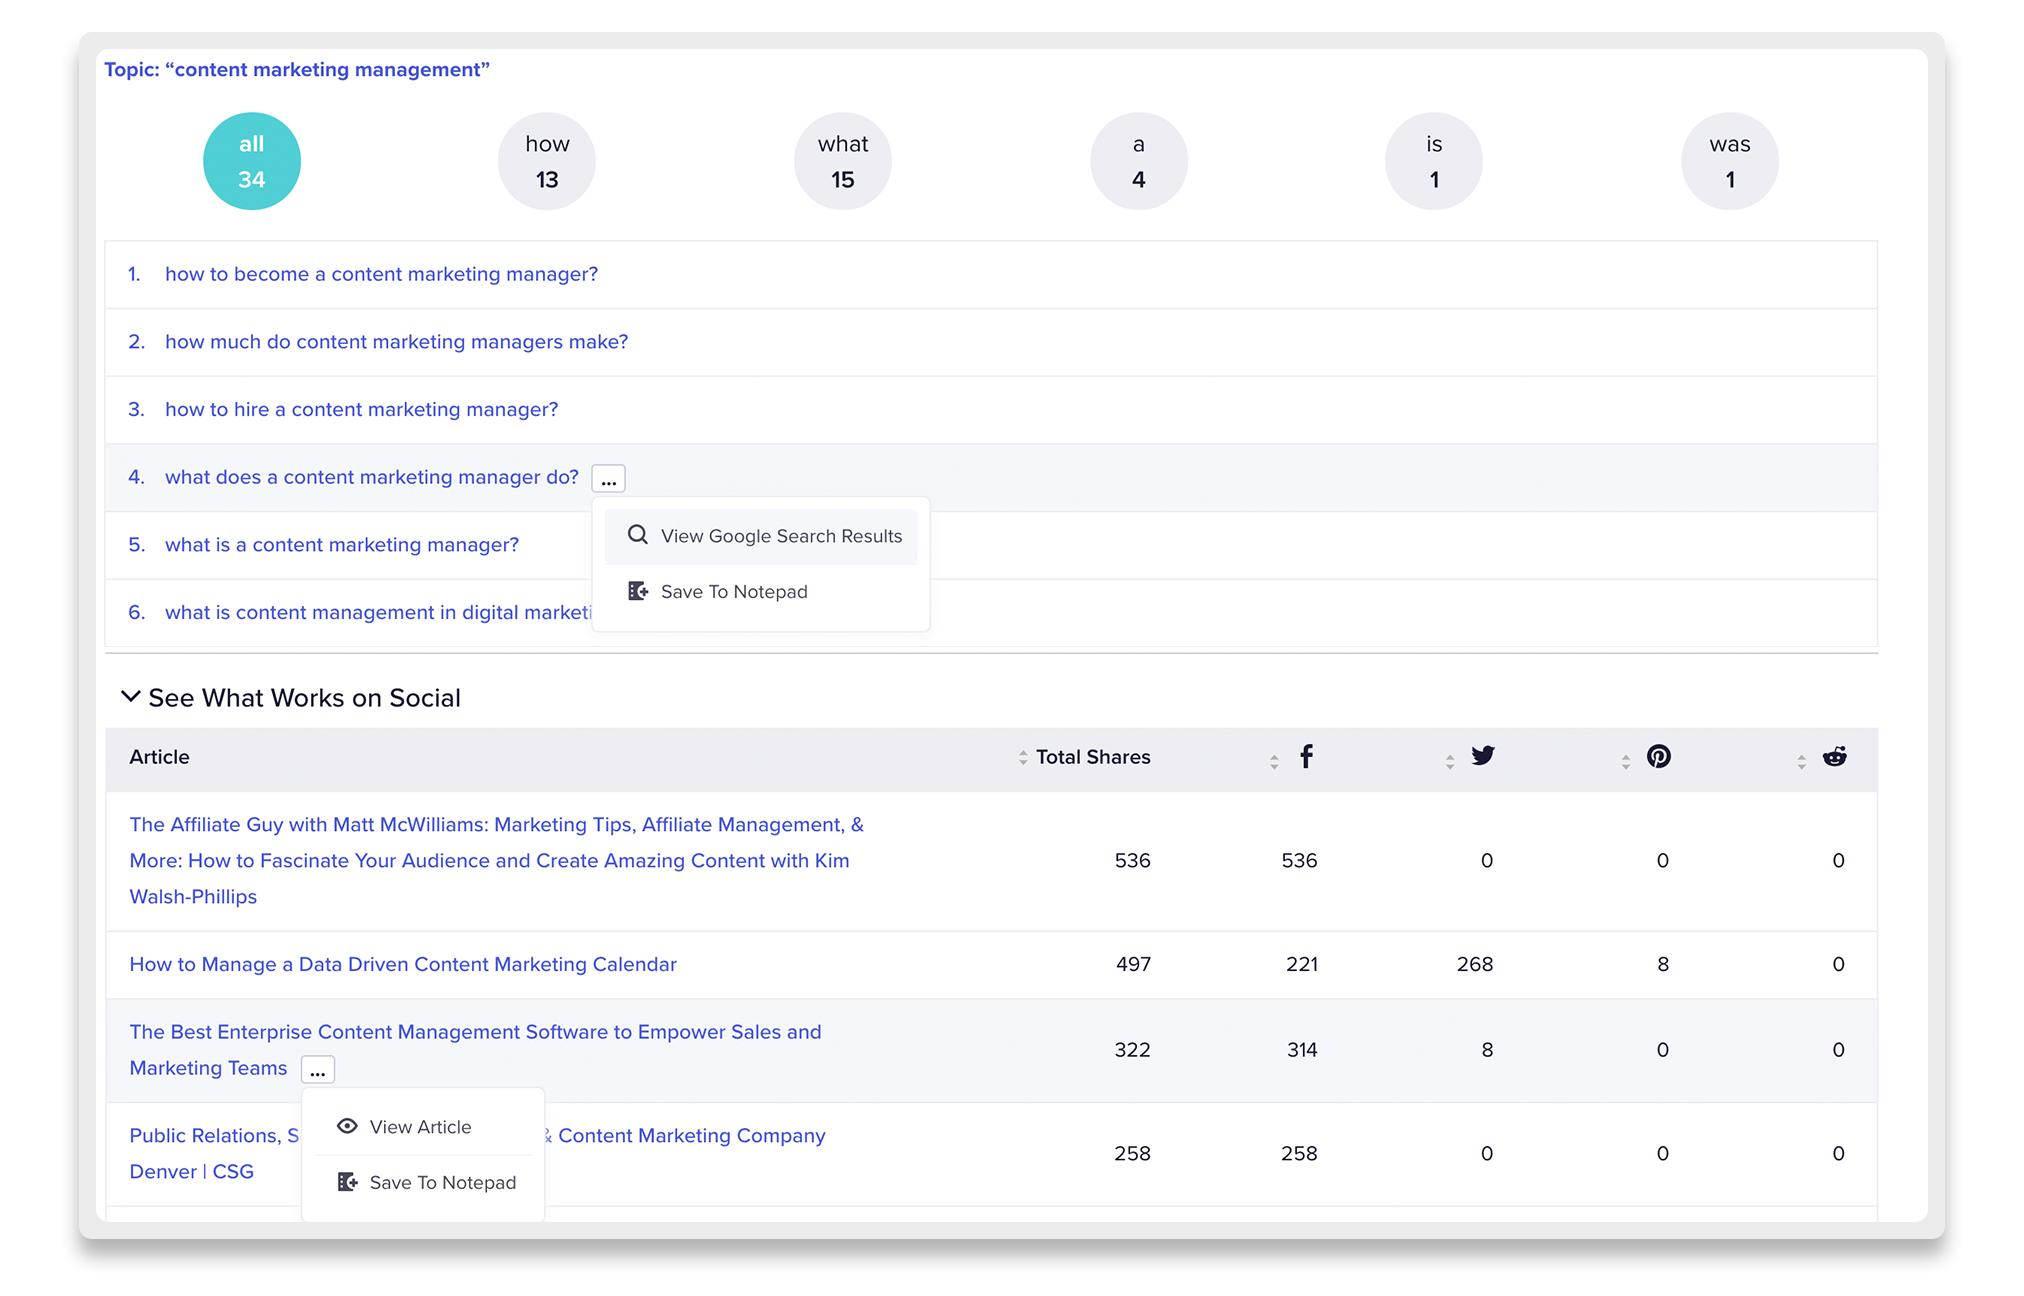Open 'how to become a content marketing manager?'
Image resolution: width=2024 pixels, height=1296 pixels.
click(381, 274)
